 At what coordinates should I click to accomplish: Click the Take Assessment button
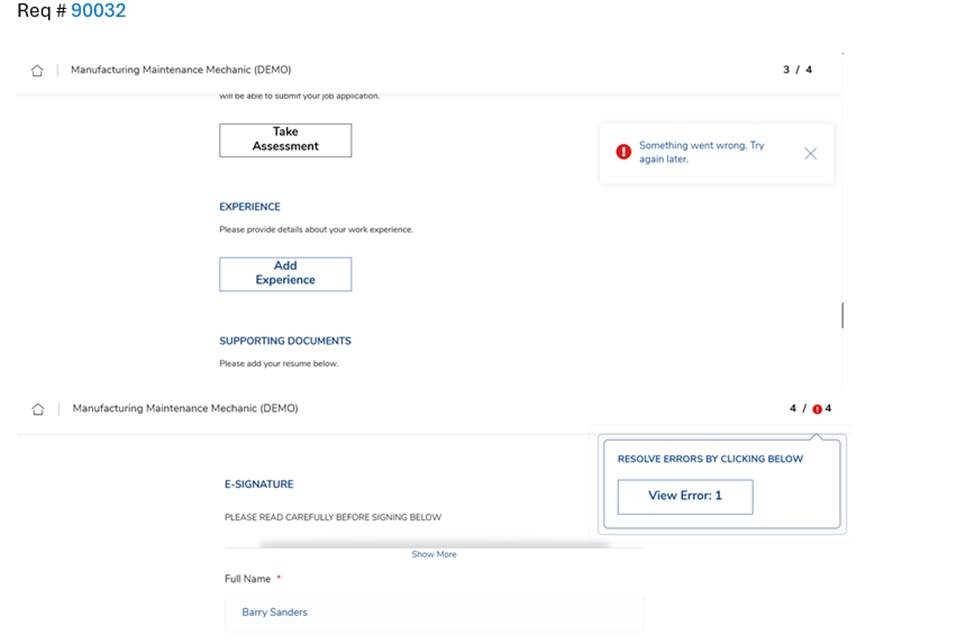point(284,140)
